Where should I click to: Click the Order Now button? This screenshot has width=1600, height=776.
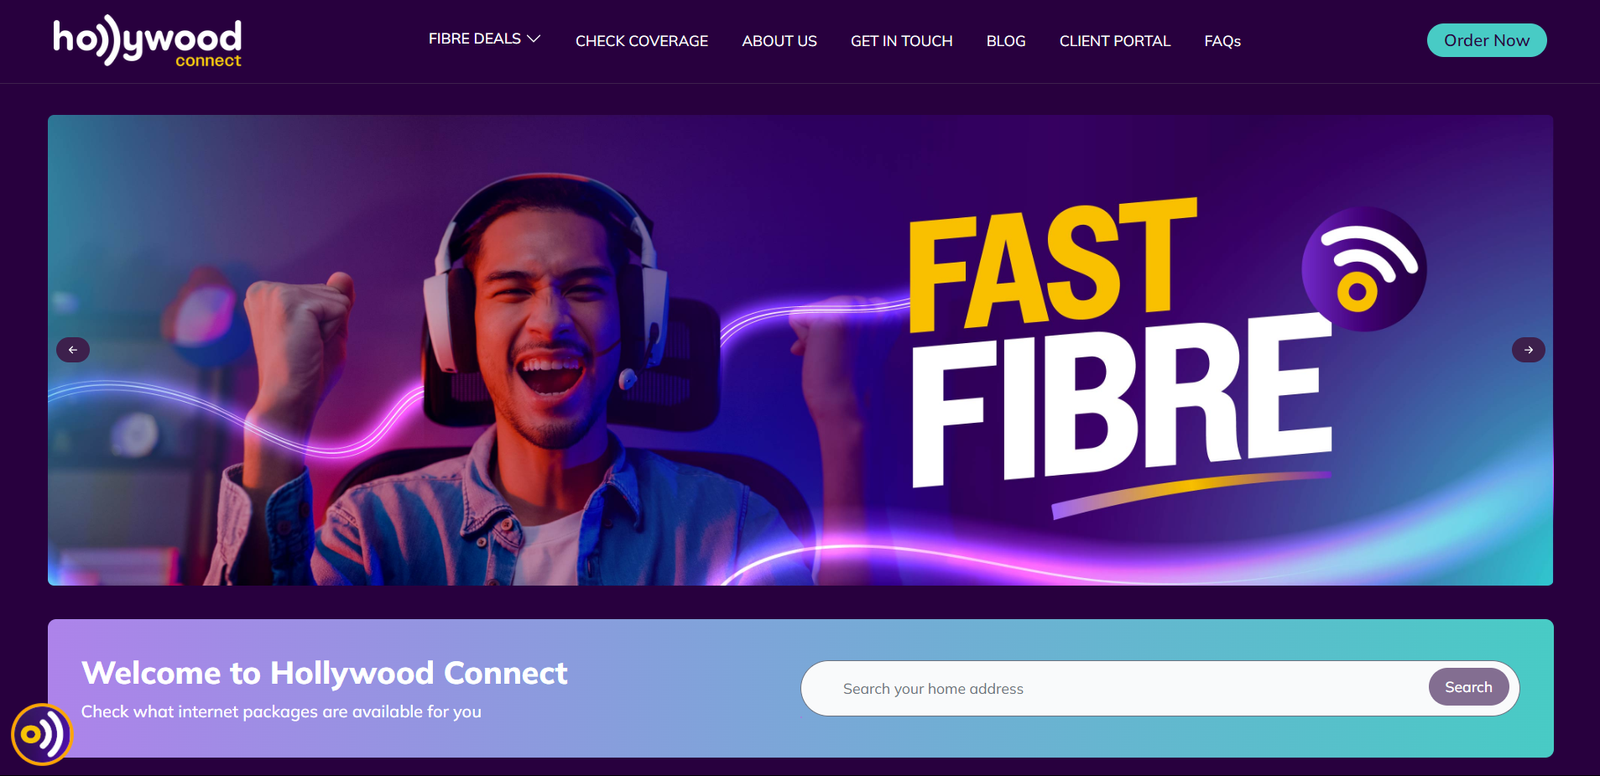(x=1487, y=40)
